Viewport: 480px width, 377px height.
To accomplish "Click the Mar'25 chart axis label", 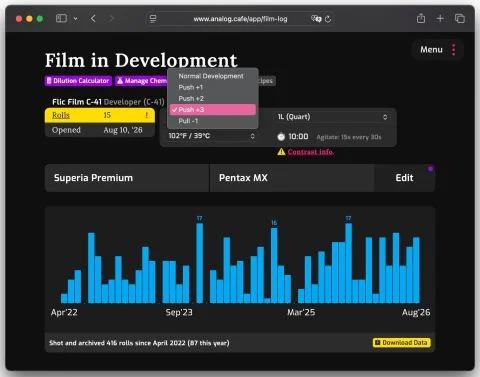I will pos(301,312).
